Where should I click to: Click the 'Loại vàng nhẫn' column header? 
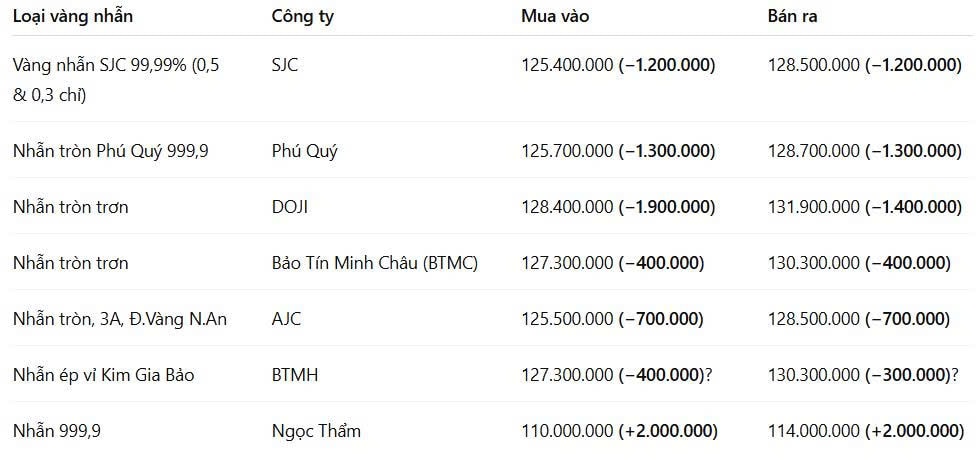(73, 17)
